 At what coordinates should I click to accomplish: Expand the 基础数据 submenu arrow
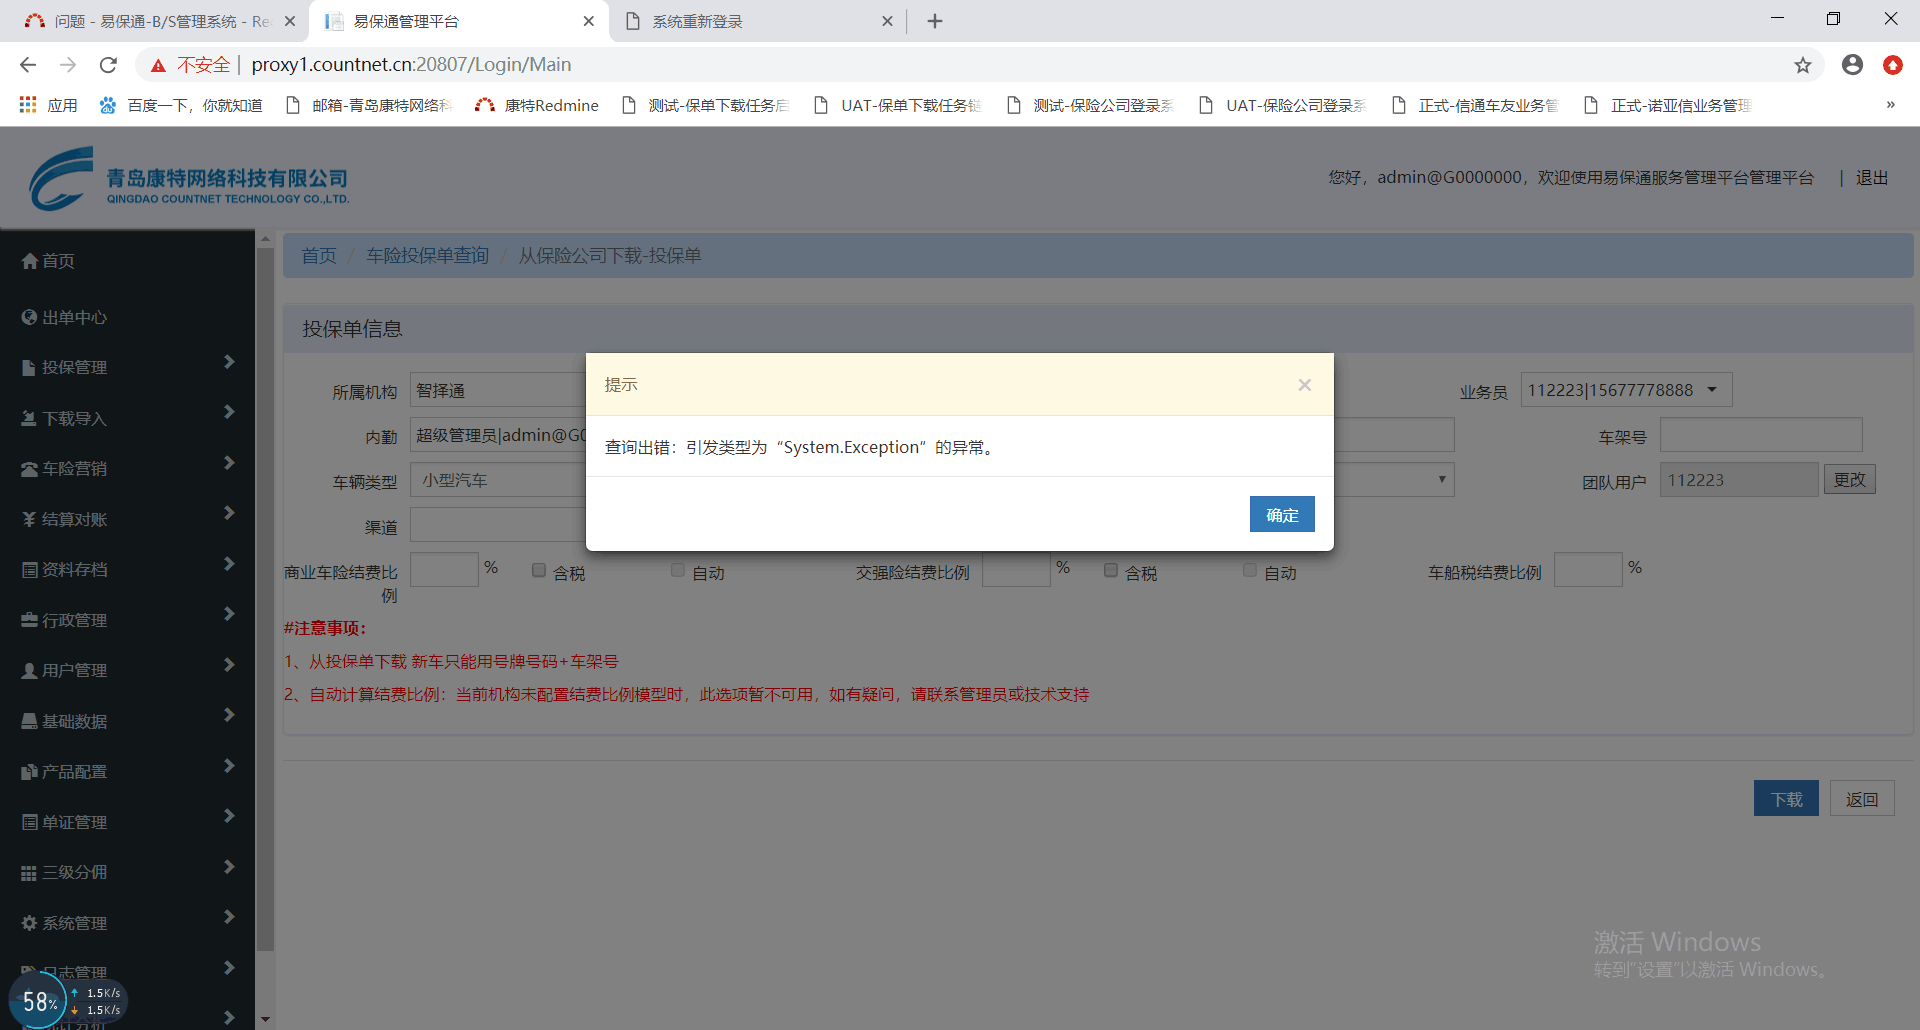(229, 715)
